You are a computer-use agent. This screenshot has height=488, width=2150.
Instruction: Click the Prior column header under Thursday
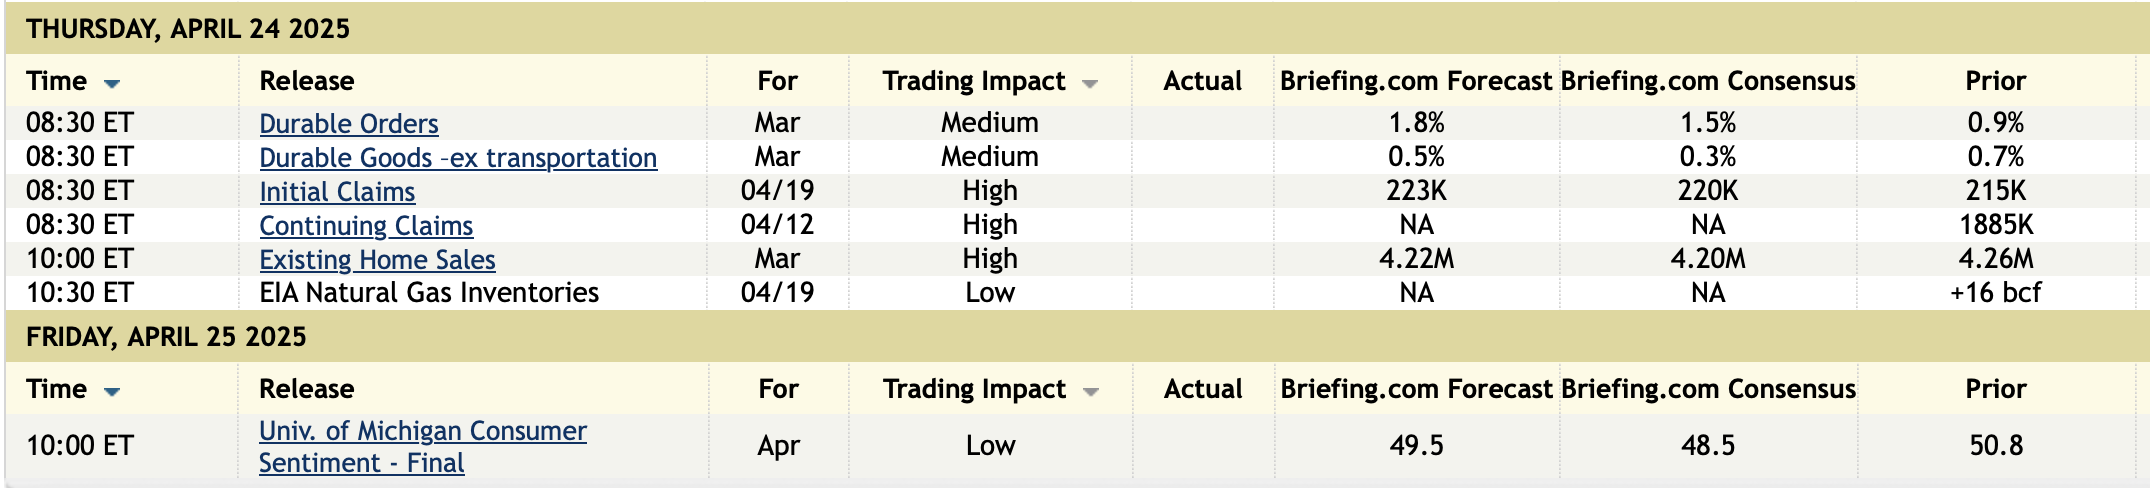pyautogui.click(x=1995, y=81)
